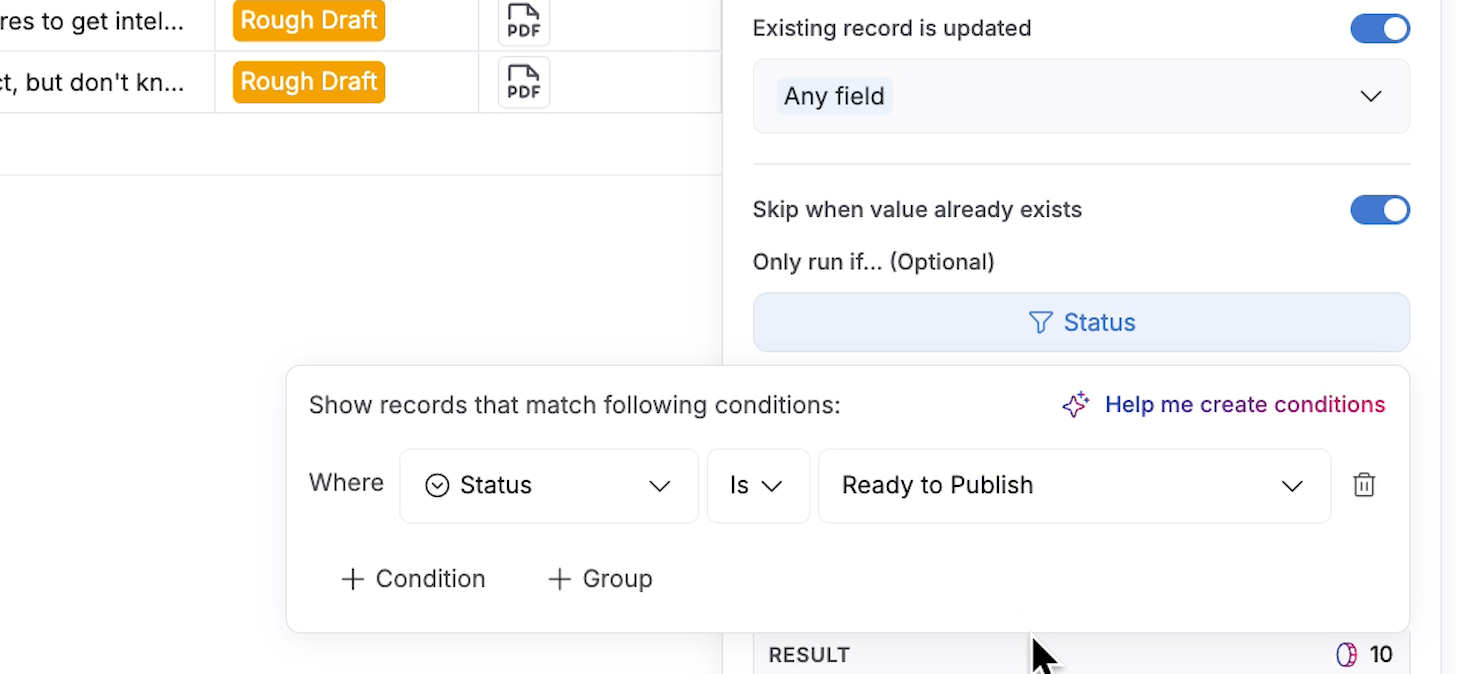The width and height of the screenshot is (1457, 674).
Task: Expand the Is operator dropdown
Action: click(757, 485)
